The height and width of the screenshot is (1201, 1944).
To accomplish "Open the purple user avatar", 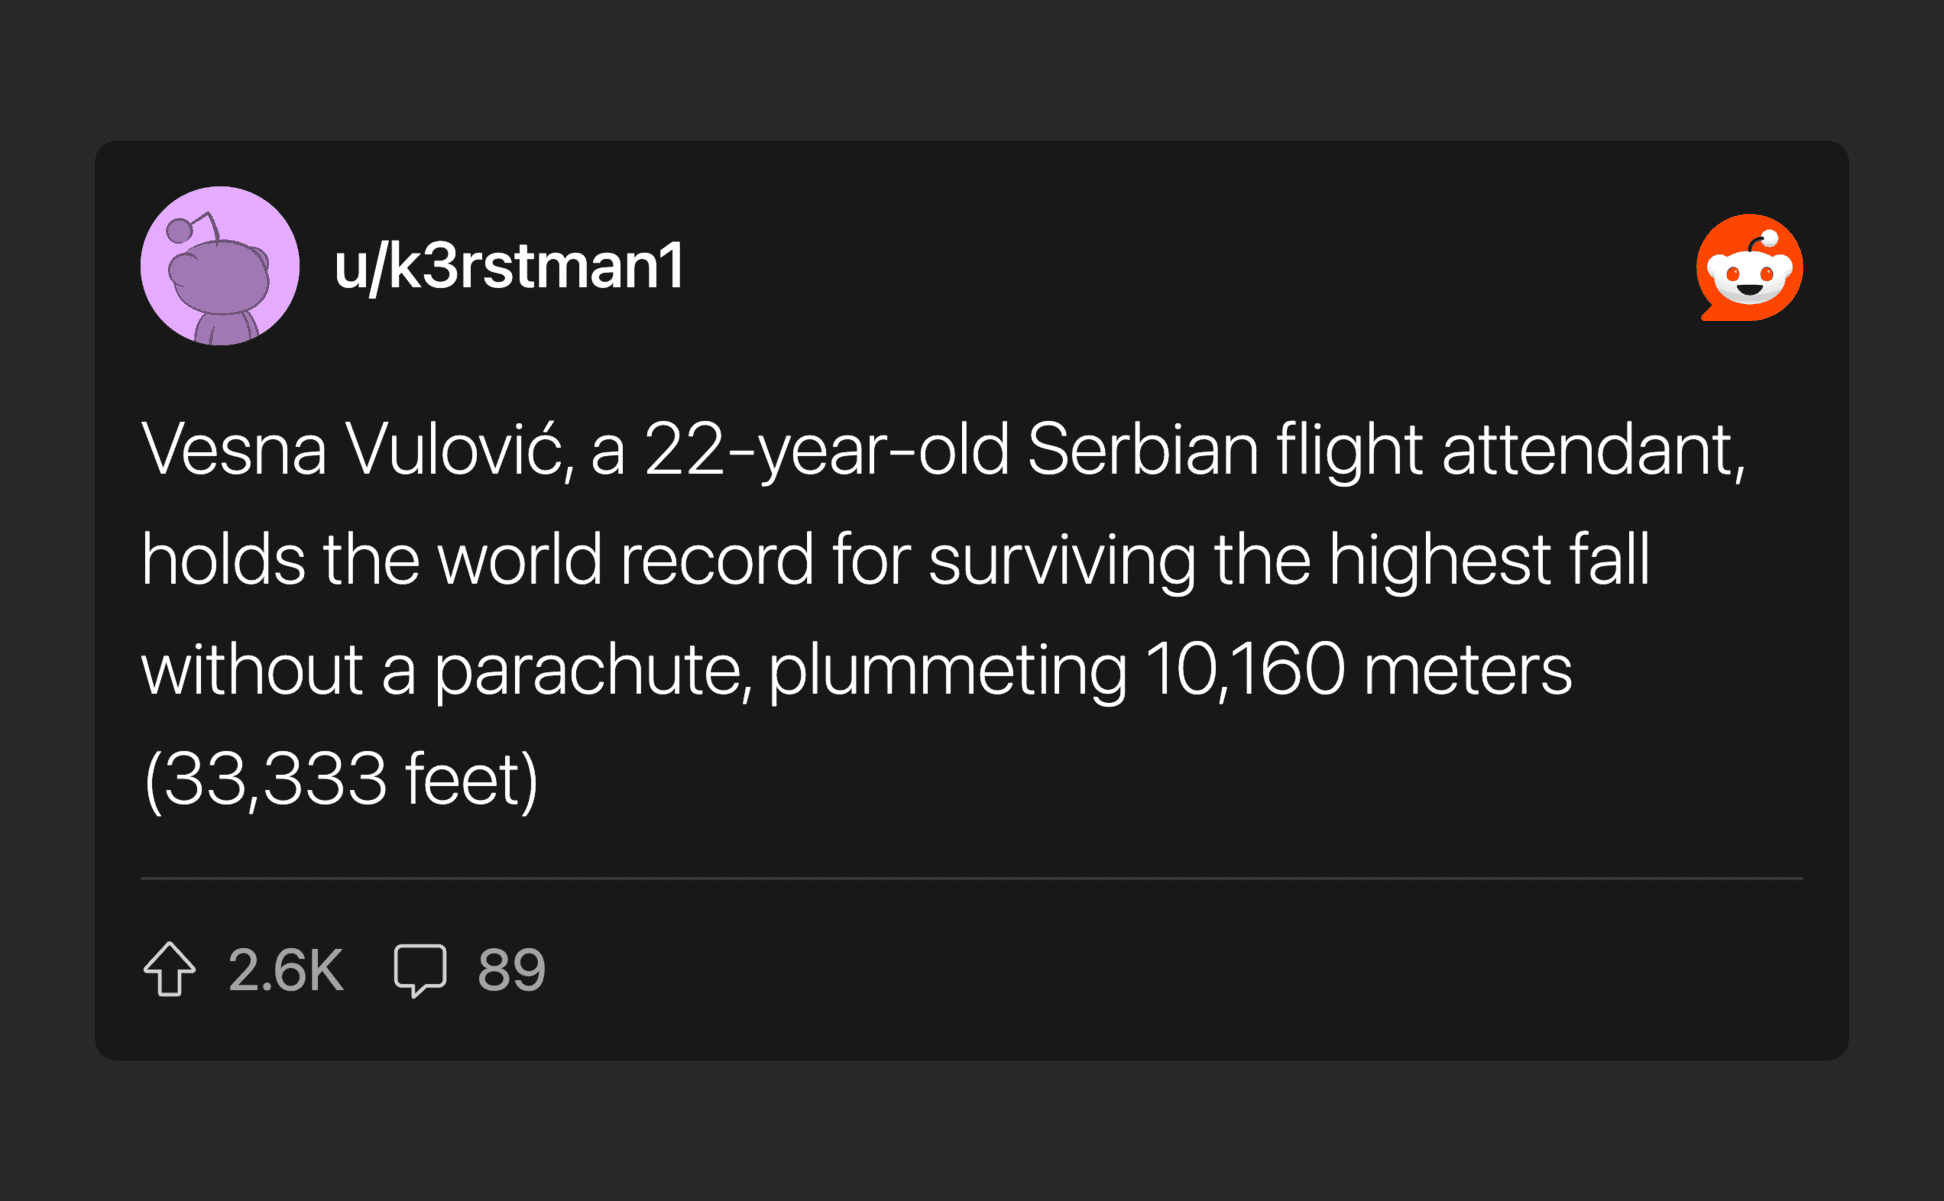I will (220, 266).
